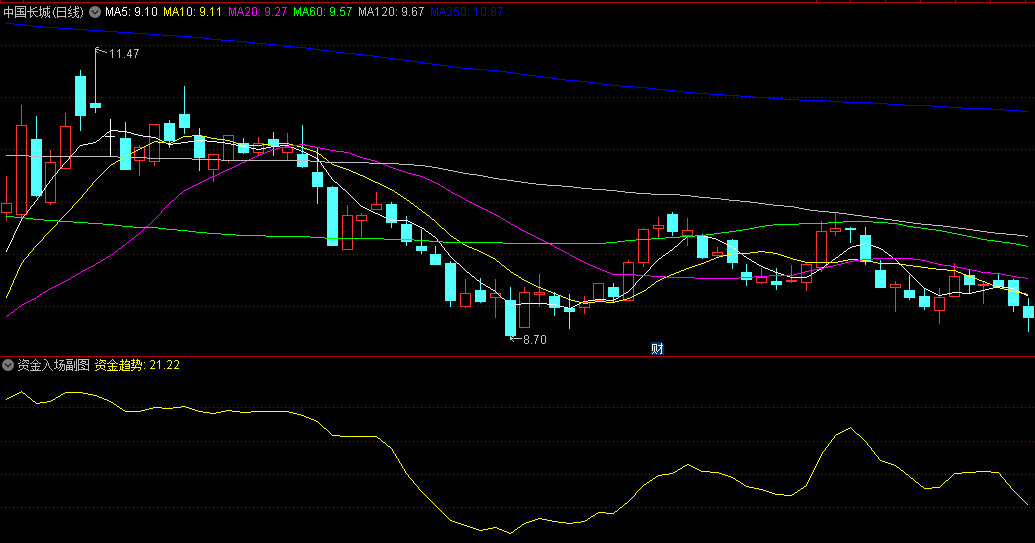Click the 资金入场副图 sub-chart title
Viewport: 1035px width, 543px height.
53,365
